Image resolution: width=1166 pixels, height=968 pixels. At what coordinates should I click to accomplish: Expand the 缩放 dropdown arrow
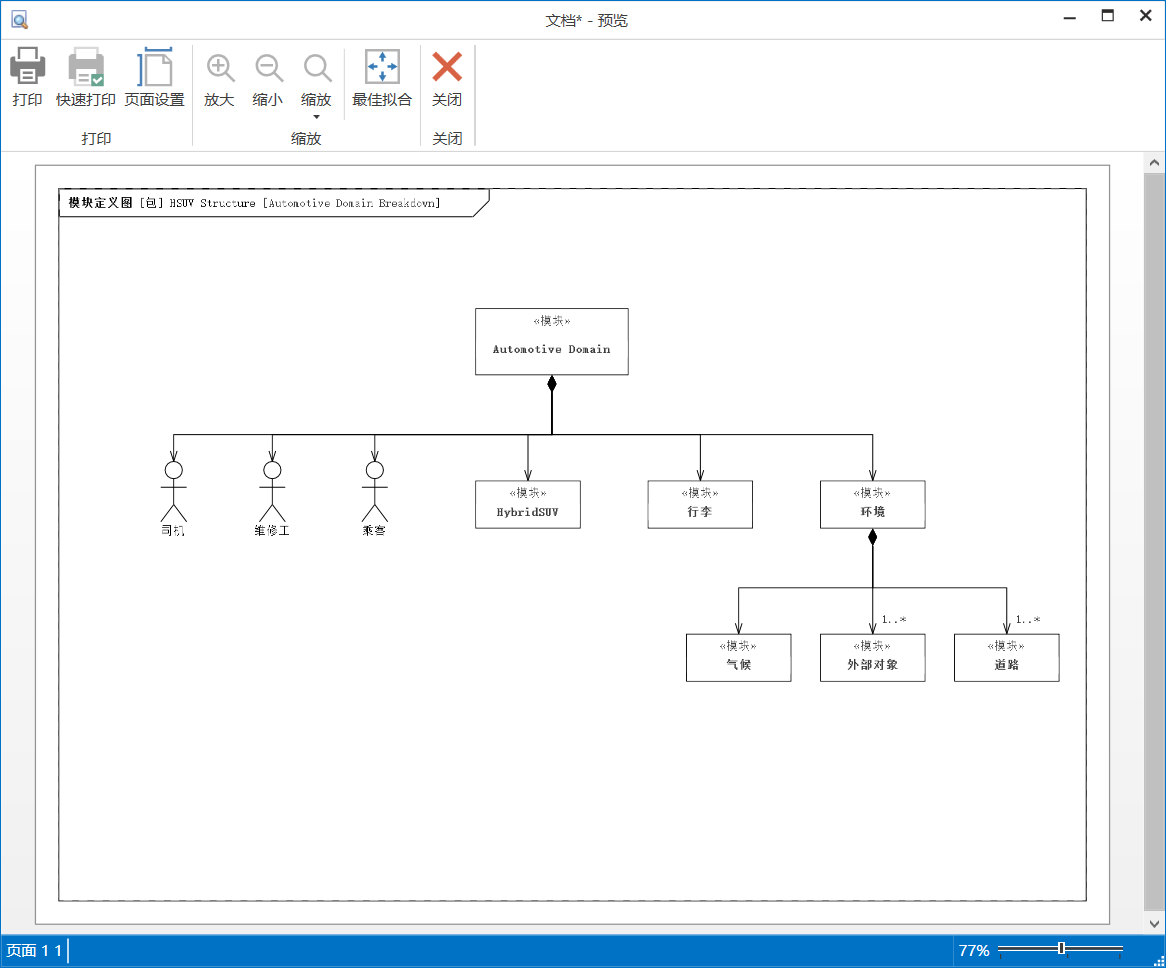pyautogui.click(x=316, y=117)
